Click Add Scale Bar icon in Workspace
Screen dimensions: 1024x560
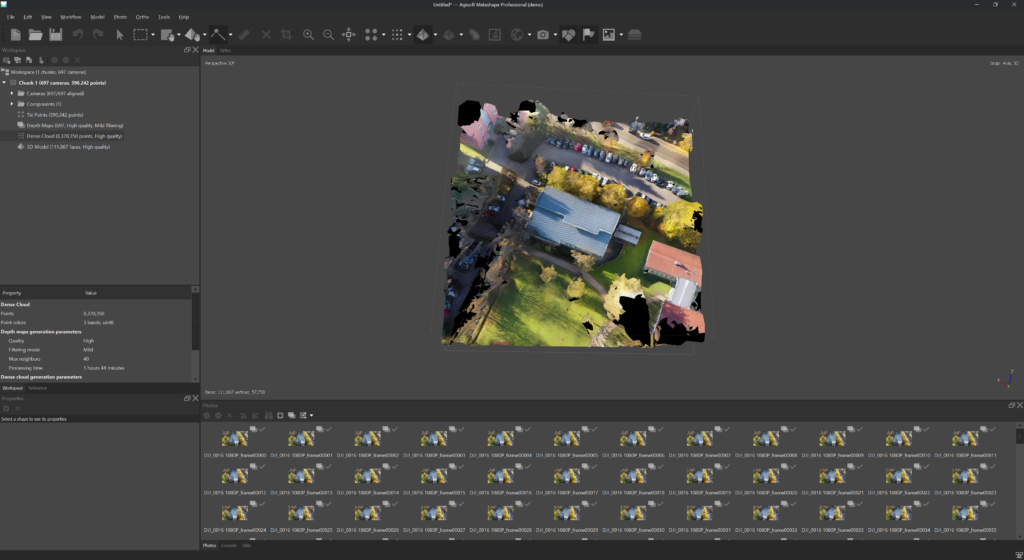40,60
